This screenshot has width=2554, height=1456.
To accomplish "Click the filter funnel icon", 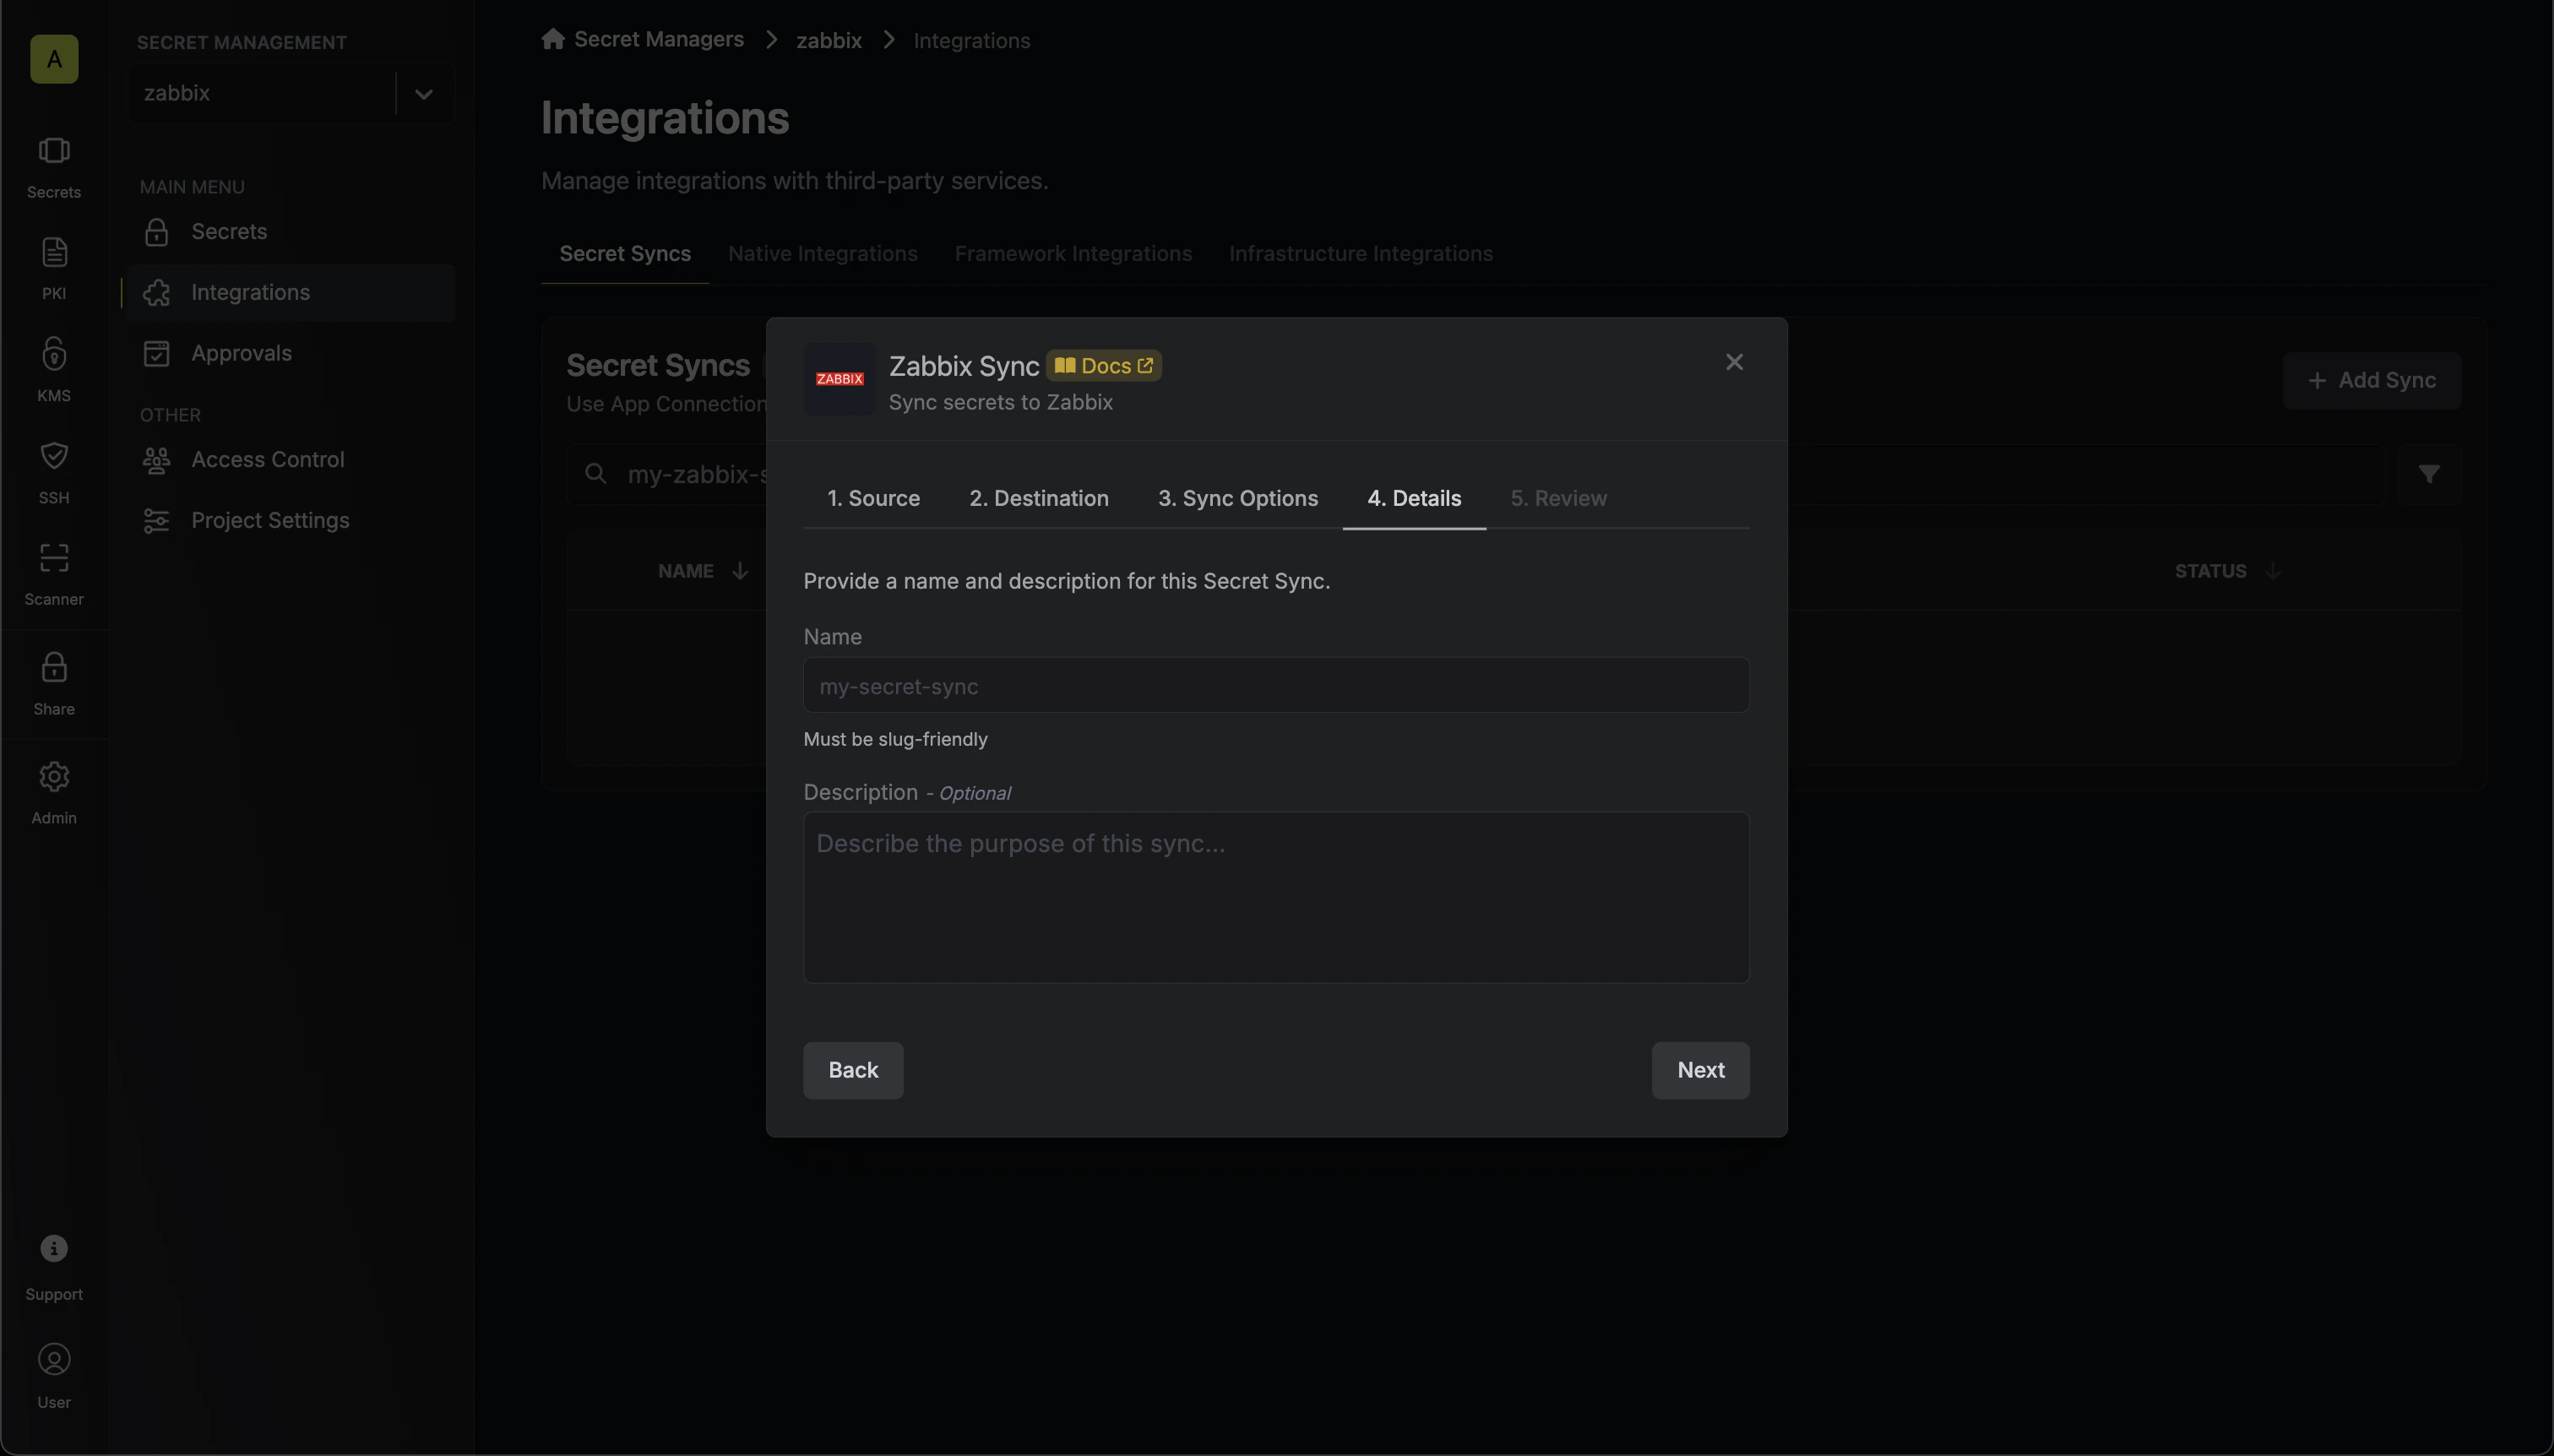I will coord(2429,474).
